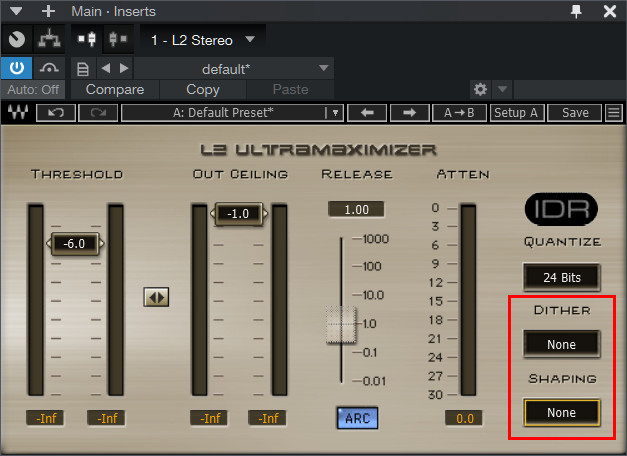Pin the plugin window
The image size is (627, 456).
[x=576, y=11]
